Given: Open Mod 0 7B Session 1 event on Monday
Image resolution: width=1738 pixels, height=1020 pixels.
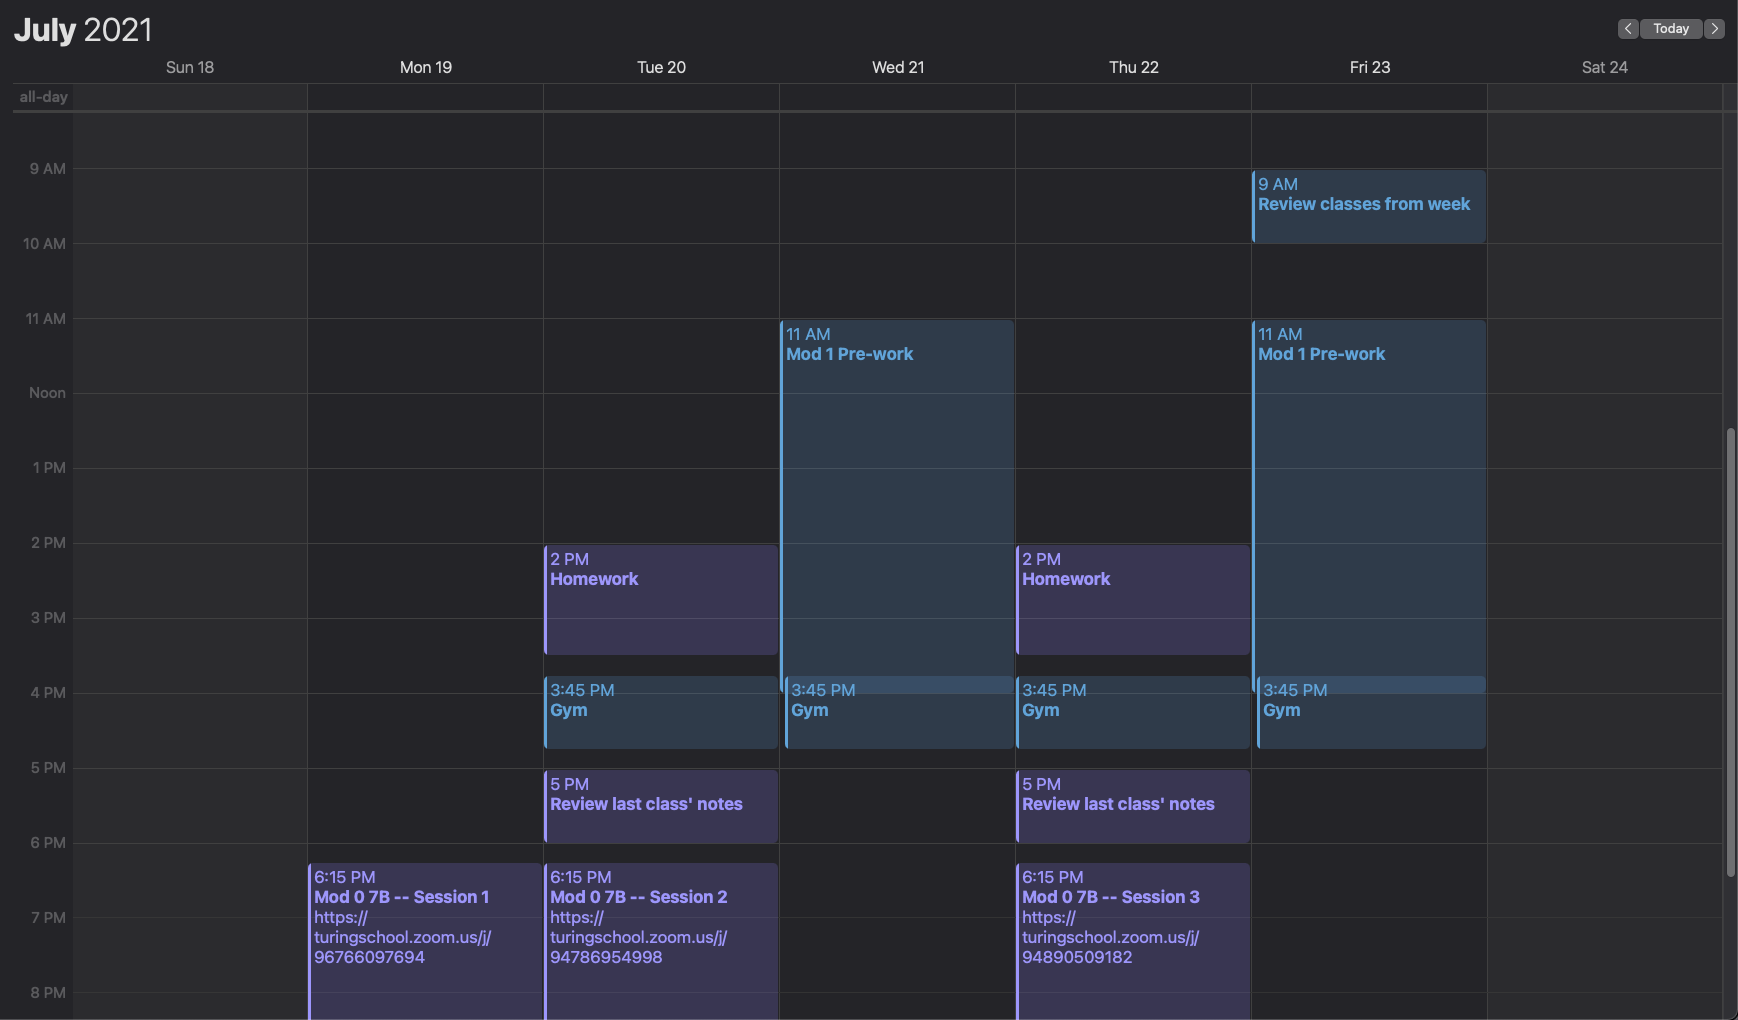Looking at the screenshot, I should pyautogui.click(x=425, y=941).
